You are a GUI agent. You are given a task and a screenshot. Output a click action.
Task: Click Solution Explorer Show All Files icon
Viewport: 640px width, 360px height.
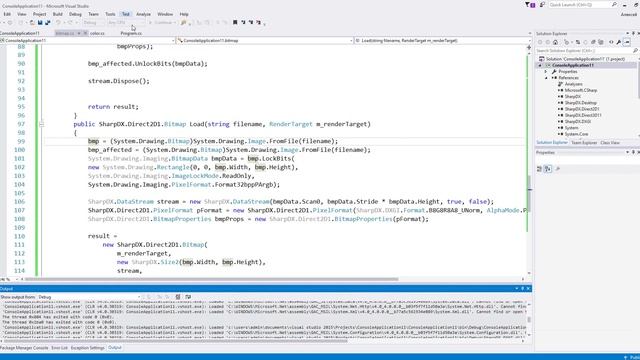tap(600, 42)
